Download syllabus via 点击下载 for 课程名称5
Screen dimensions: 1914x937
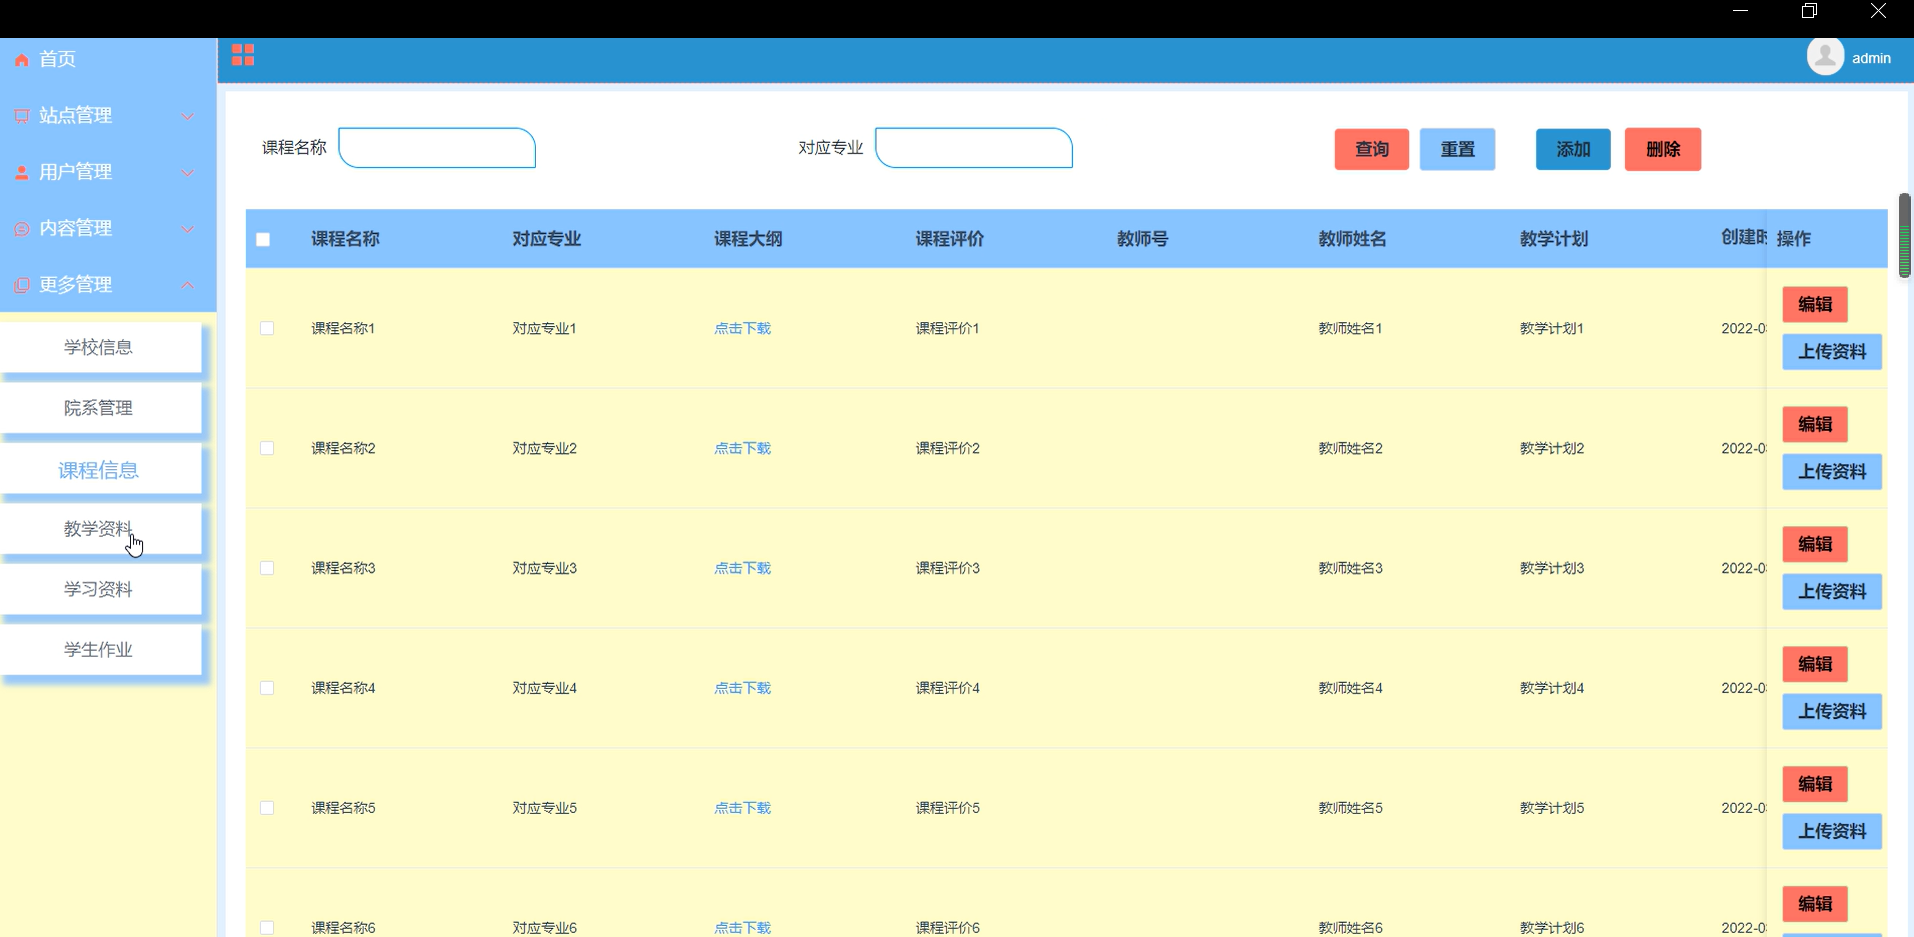(x=742, y=808)
